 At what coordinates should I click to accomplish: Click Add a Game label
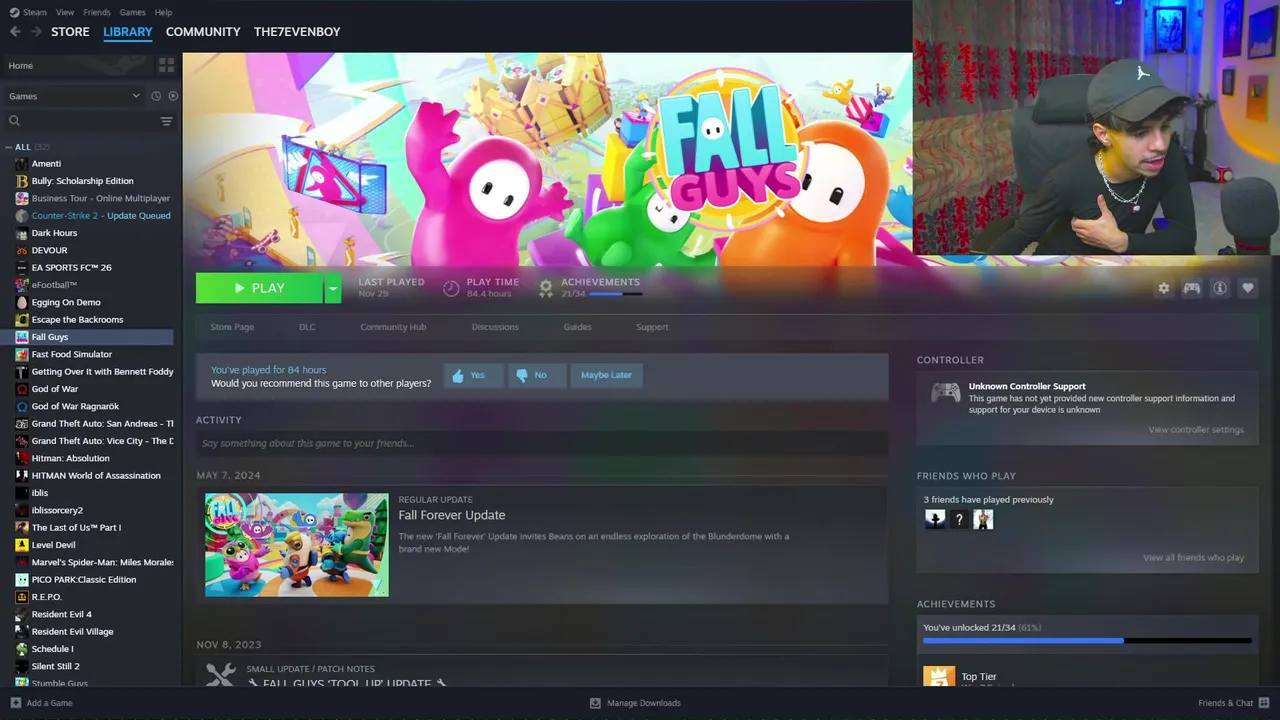[x=50, y=703]
